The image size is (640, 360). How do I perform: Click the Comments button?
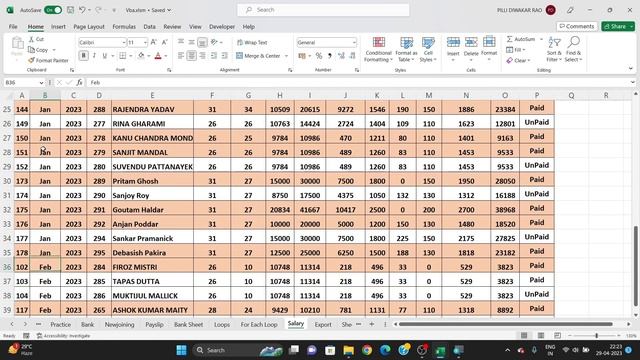pos(577,26)
